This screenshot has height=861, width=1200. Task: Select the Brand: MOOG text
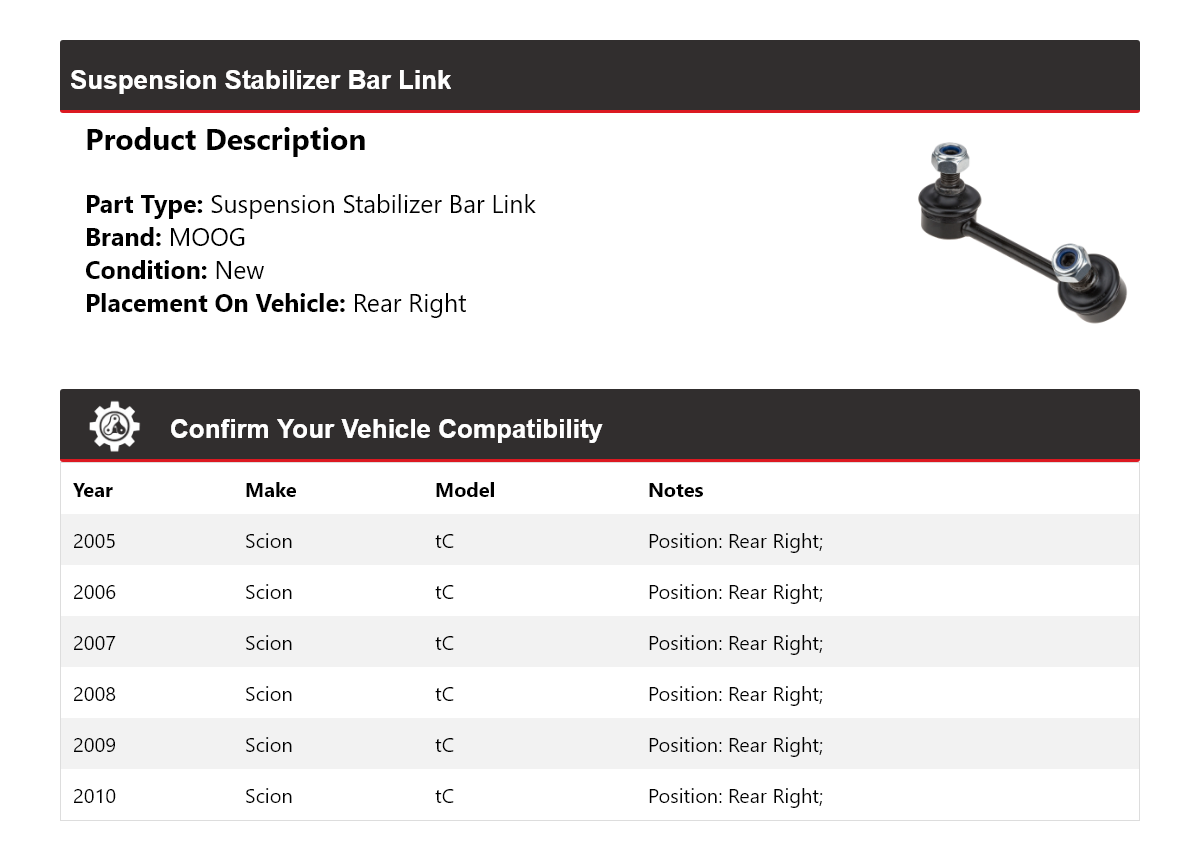165,237
